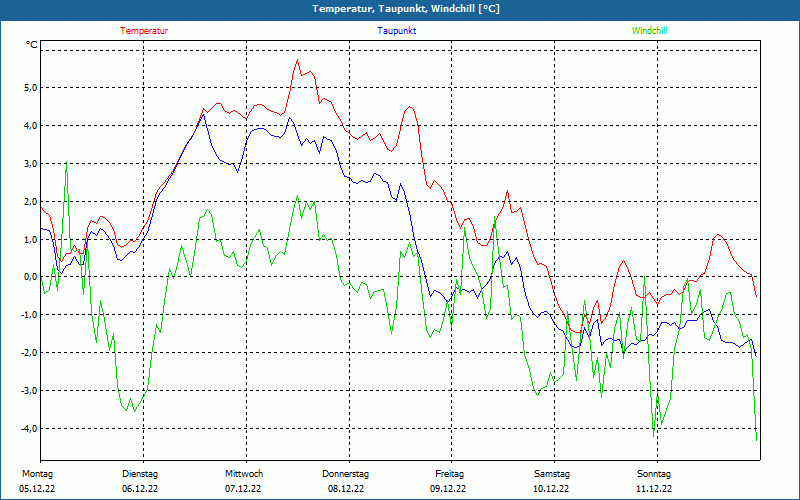
Task: Click the date 07.12.22
Action: click(243, 489)
